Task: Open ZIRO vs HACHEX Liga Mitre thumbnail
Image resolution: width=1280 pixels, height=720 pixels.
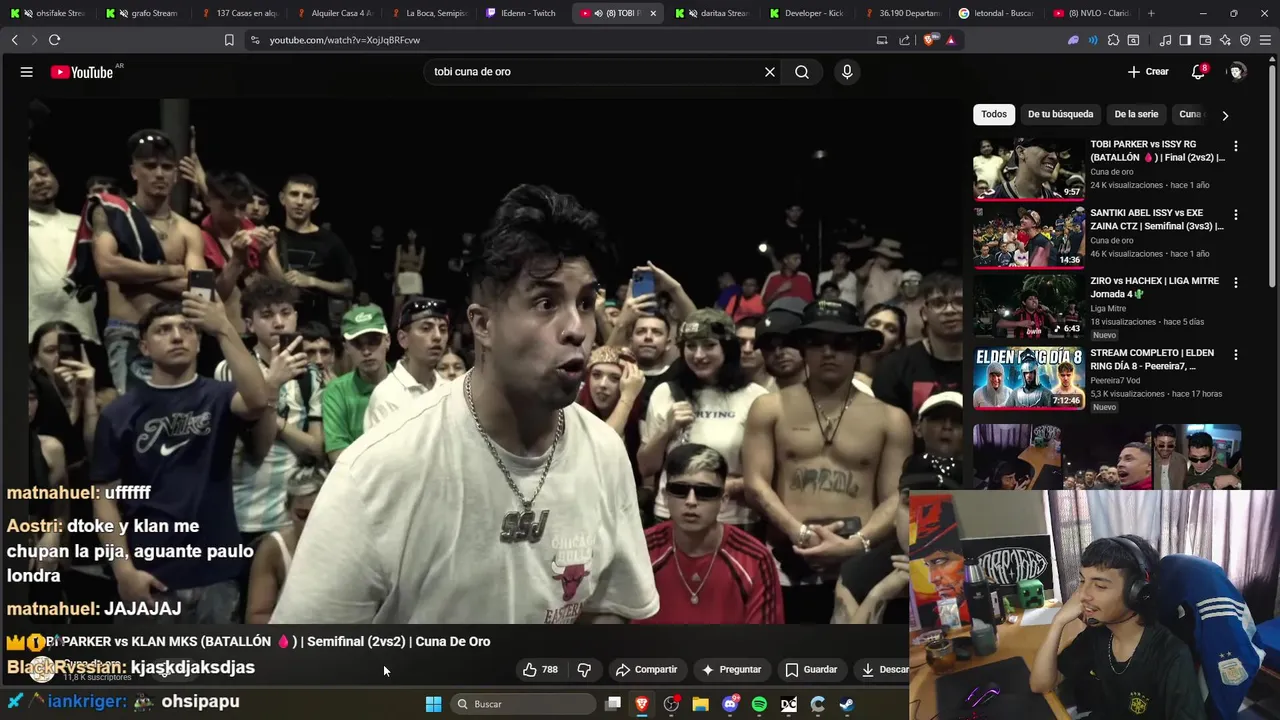Action: click(x=1029, y=307)
